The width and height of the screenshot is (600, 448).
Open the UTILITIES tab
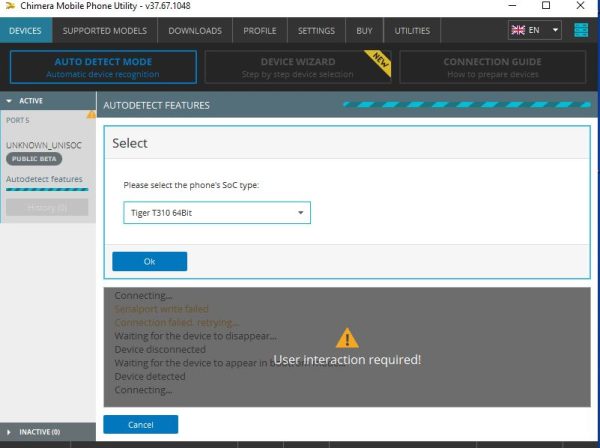coord(412,31)
